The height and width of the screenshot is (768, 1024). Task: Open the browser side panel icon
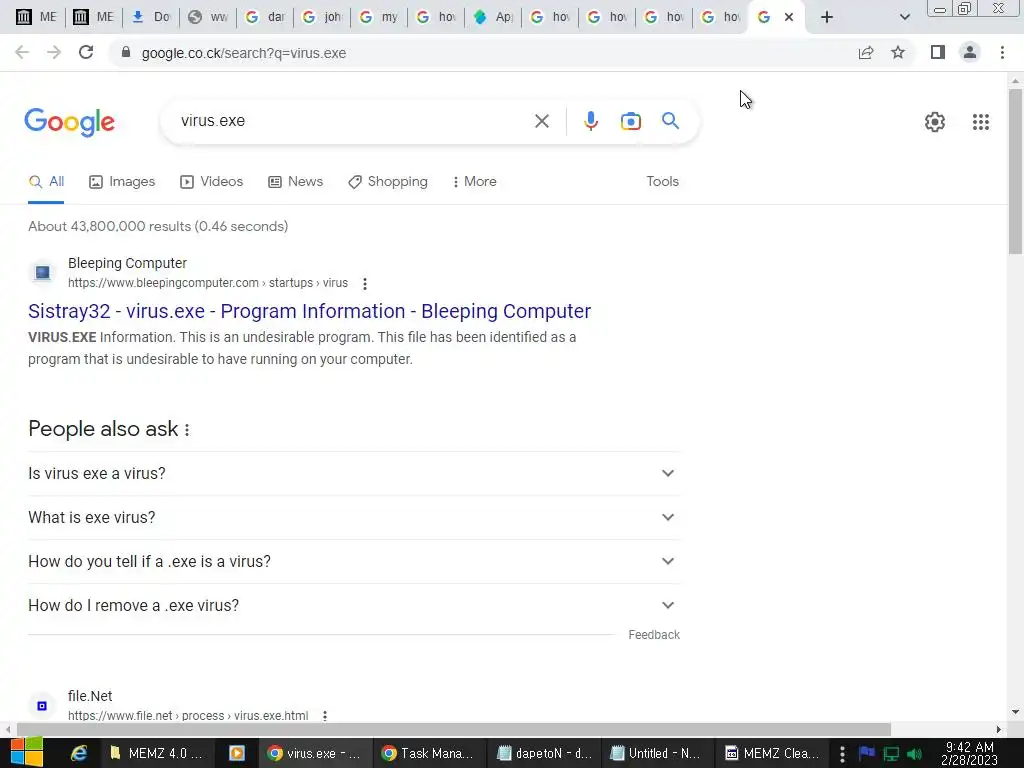938,52
